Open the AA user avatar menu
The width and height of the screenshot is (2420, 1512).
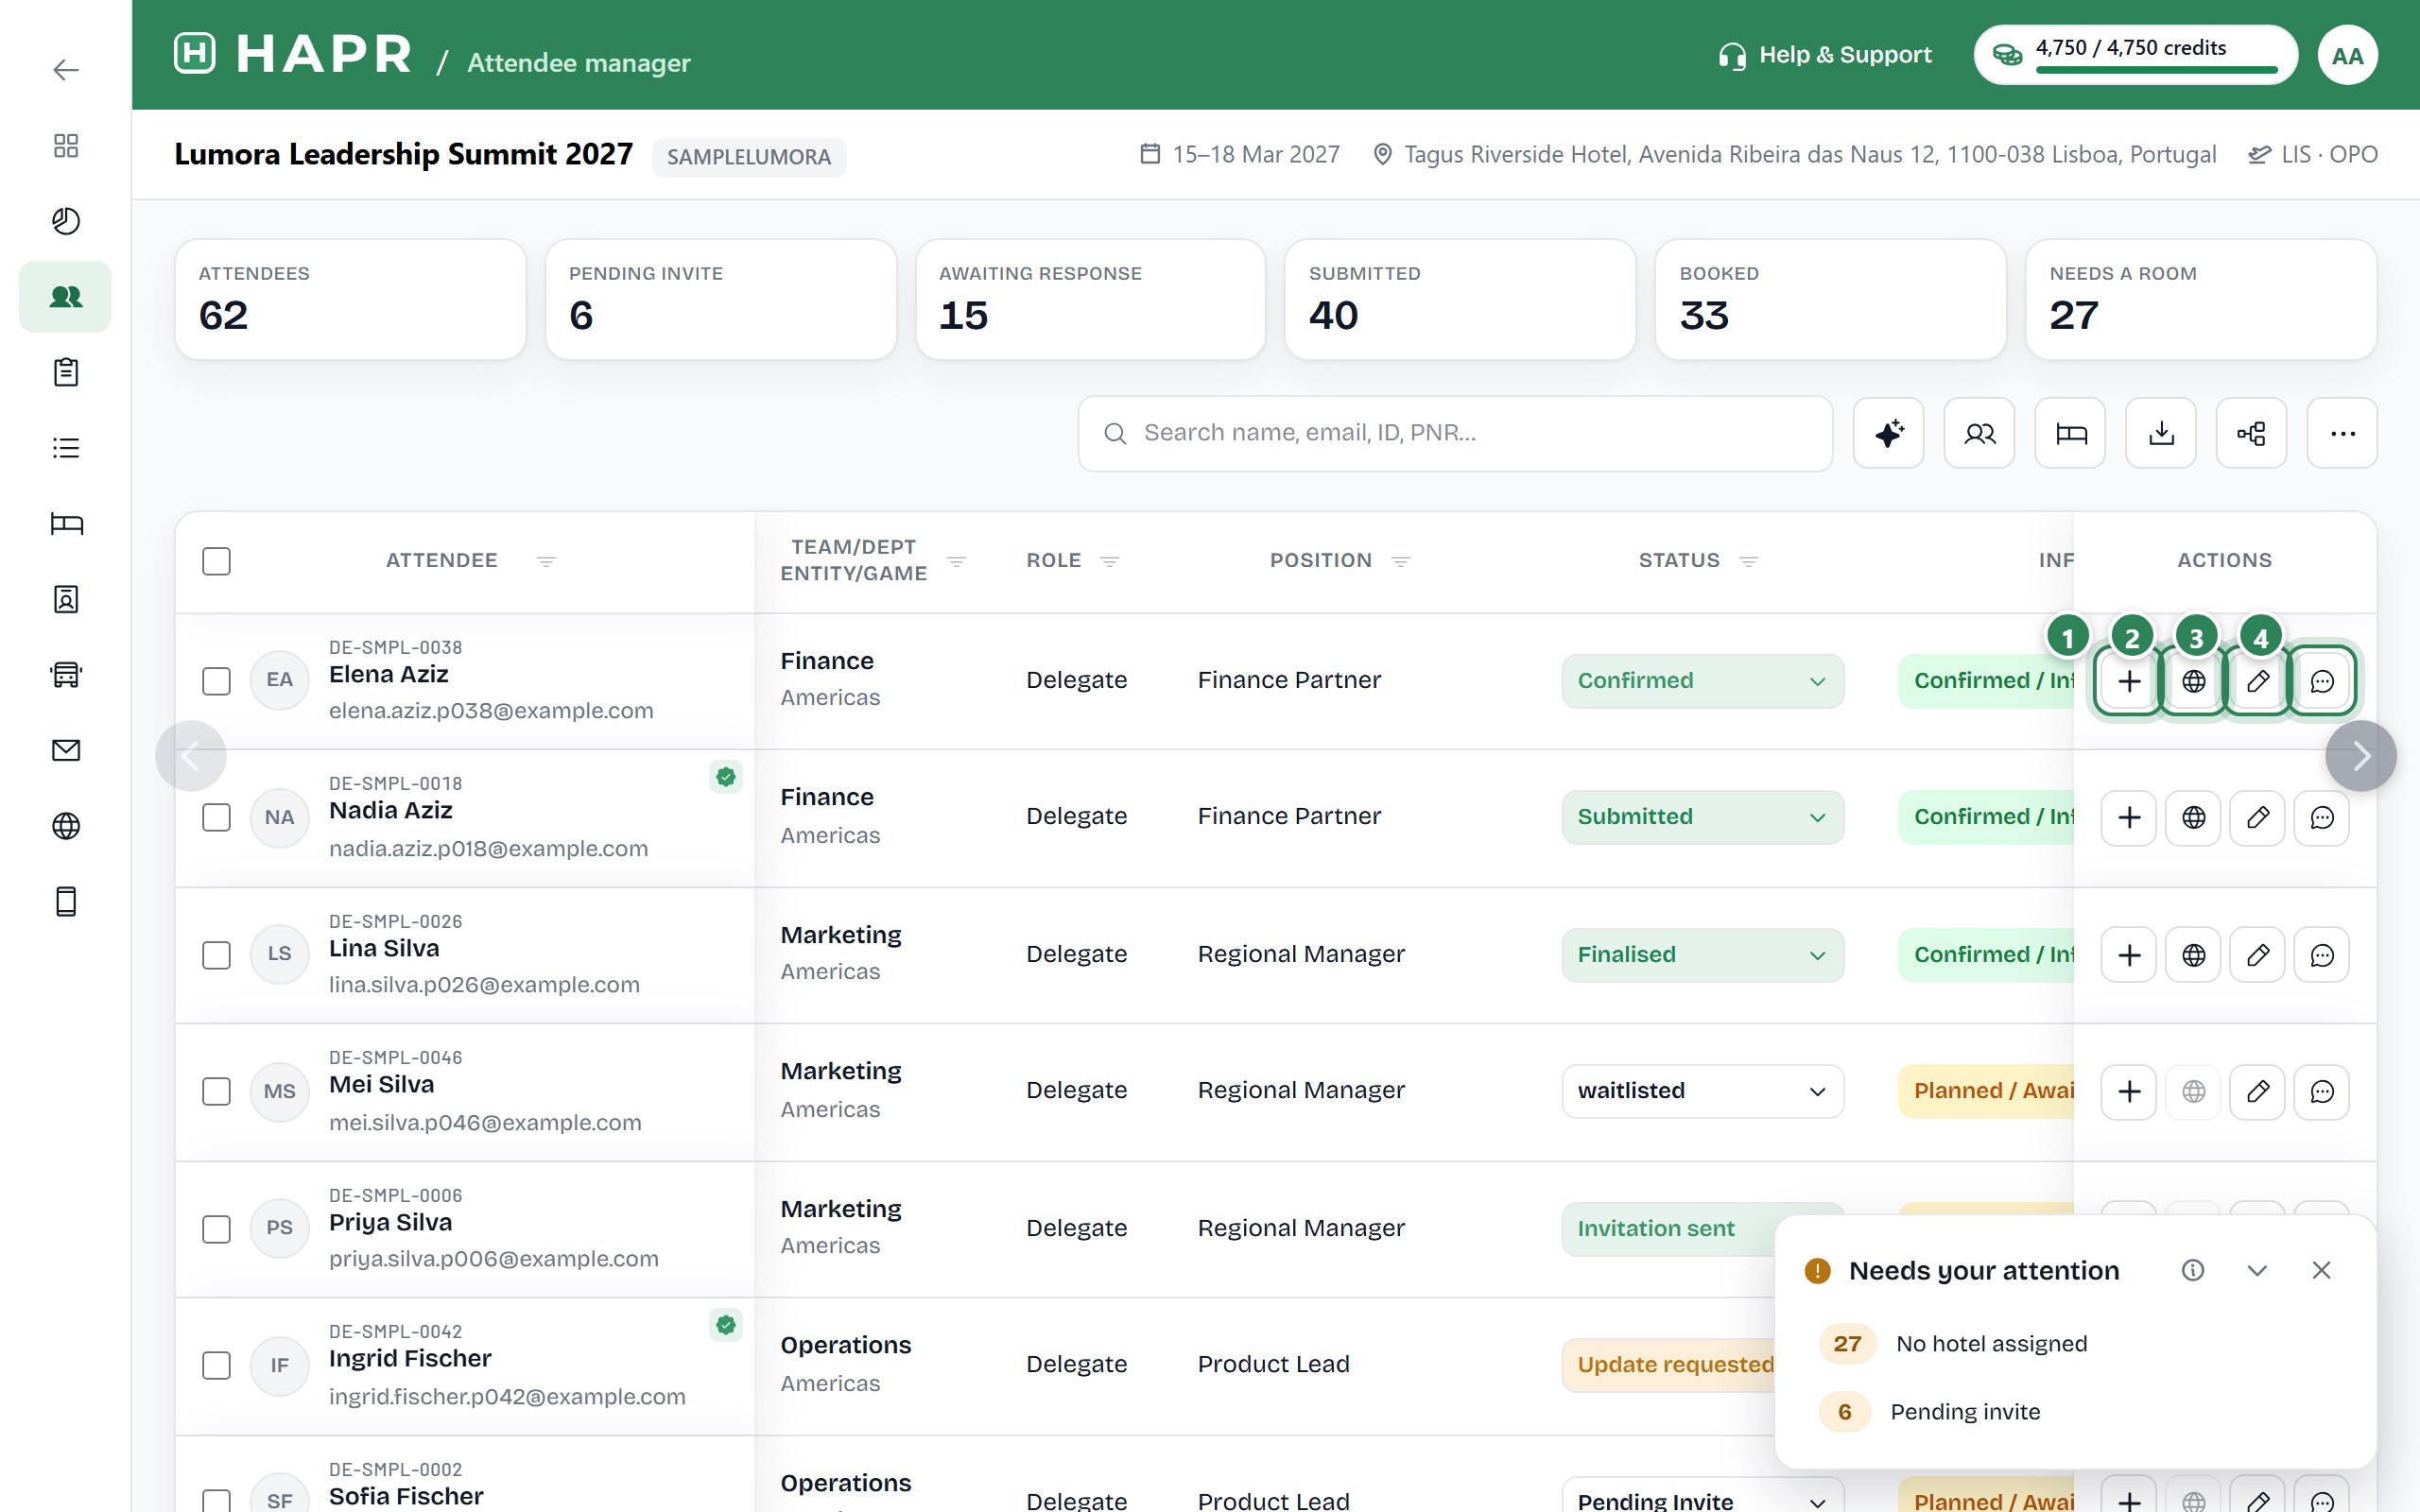(2347, 55)
